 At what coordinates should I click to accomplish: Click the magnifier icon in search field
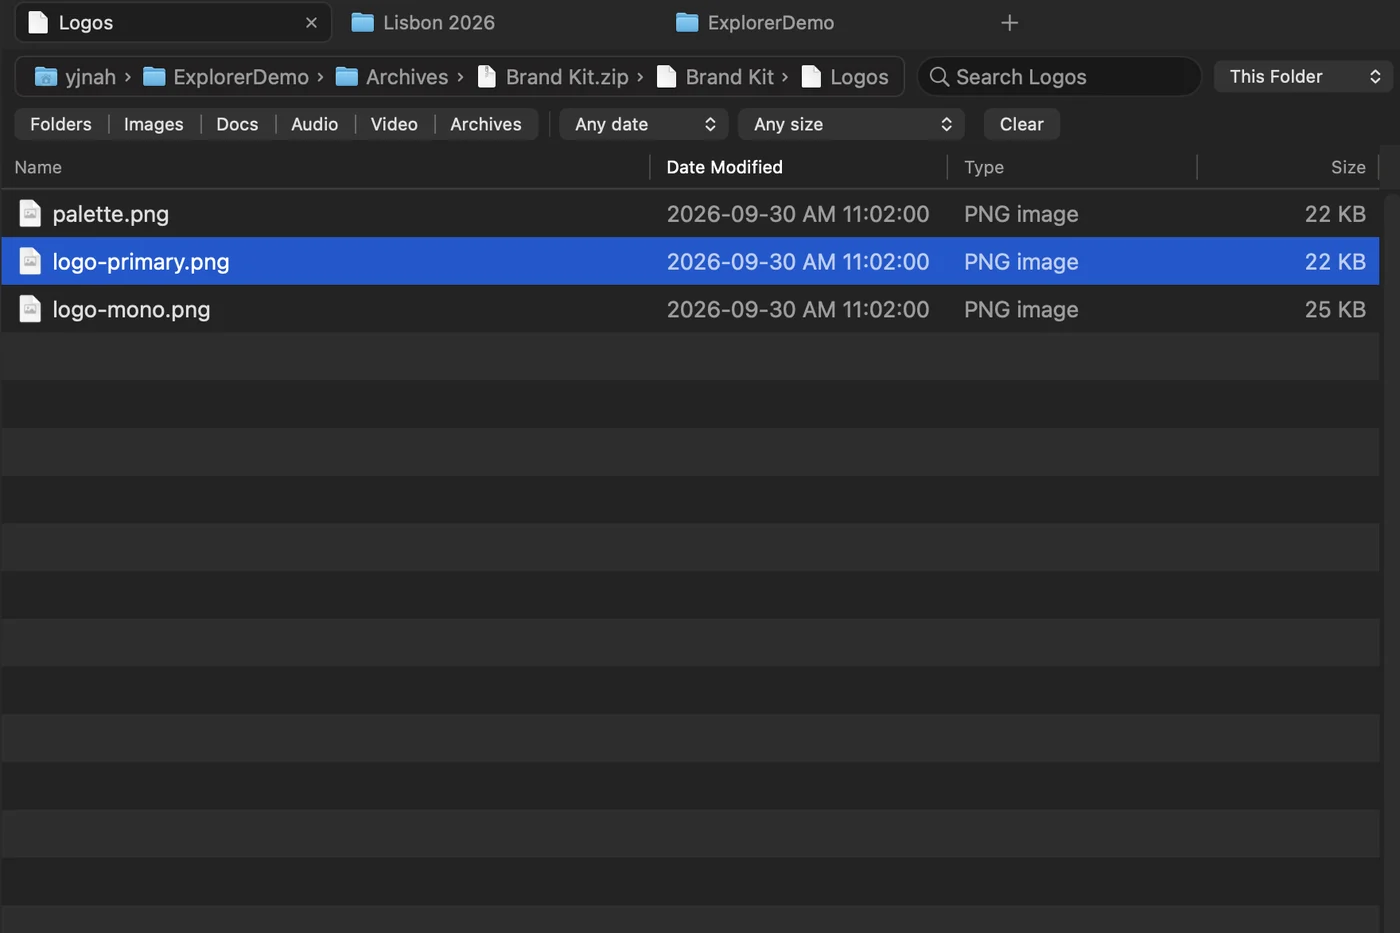pyautogui.click(x=939, y=77)
